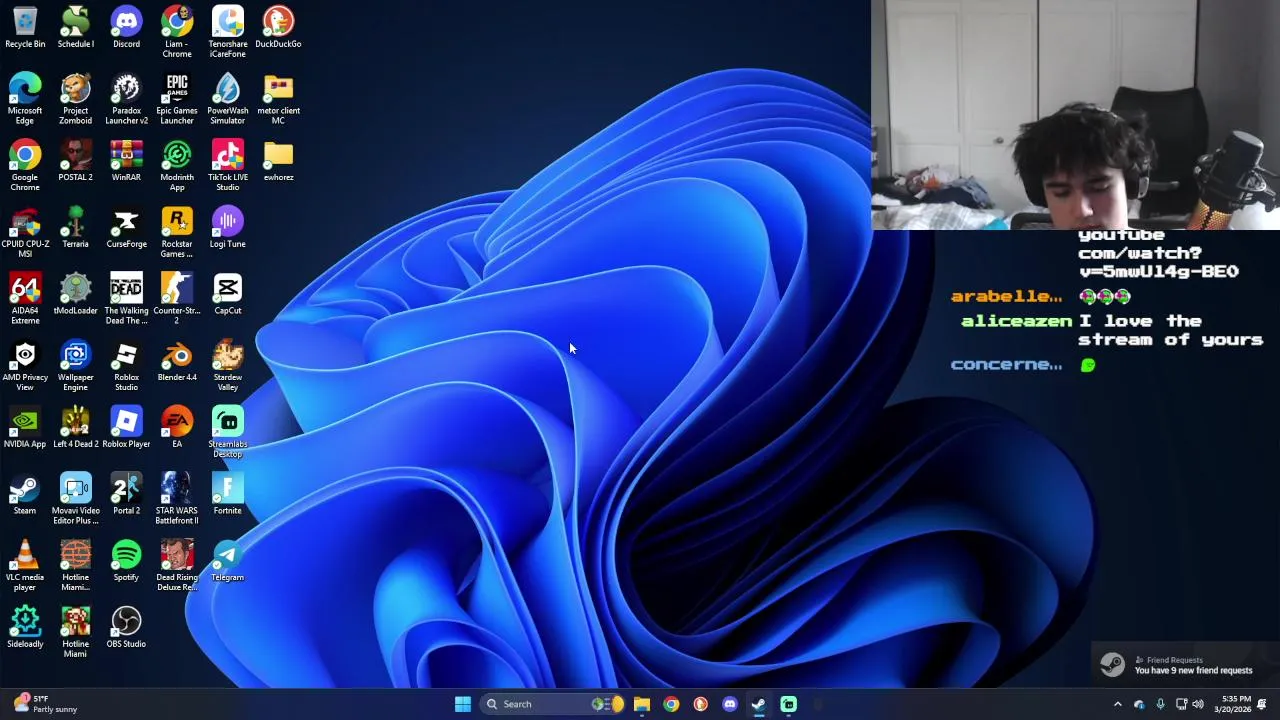This screenshot has height=720, width=1280.
Task: Launch The Walking Dead game shortcut
Action: tap(126, 300)
